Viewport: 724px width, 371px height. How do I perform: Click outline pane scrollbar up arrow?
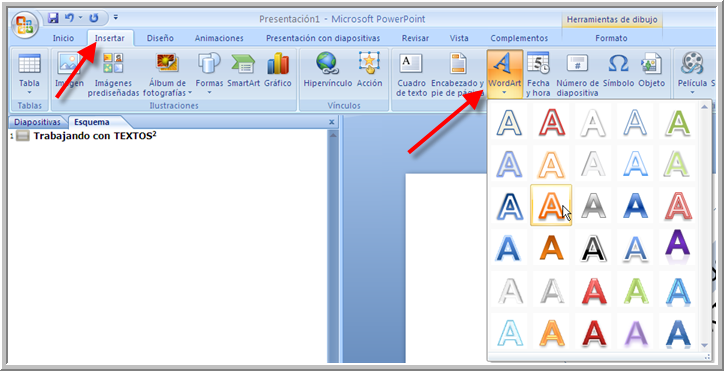(332, 135)
